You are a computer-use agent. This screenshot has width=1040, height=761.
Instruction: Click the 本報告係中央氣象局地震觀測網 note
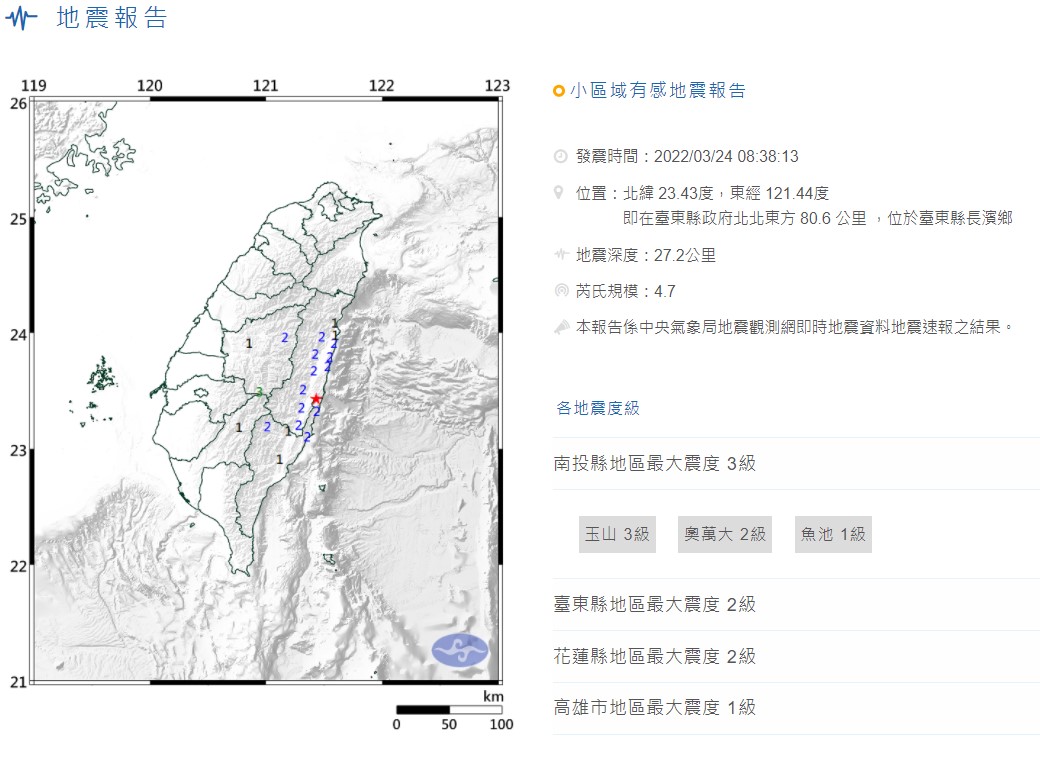795,327
